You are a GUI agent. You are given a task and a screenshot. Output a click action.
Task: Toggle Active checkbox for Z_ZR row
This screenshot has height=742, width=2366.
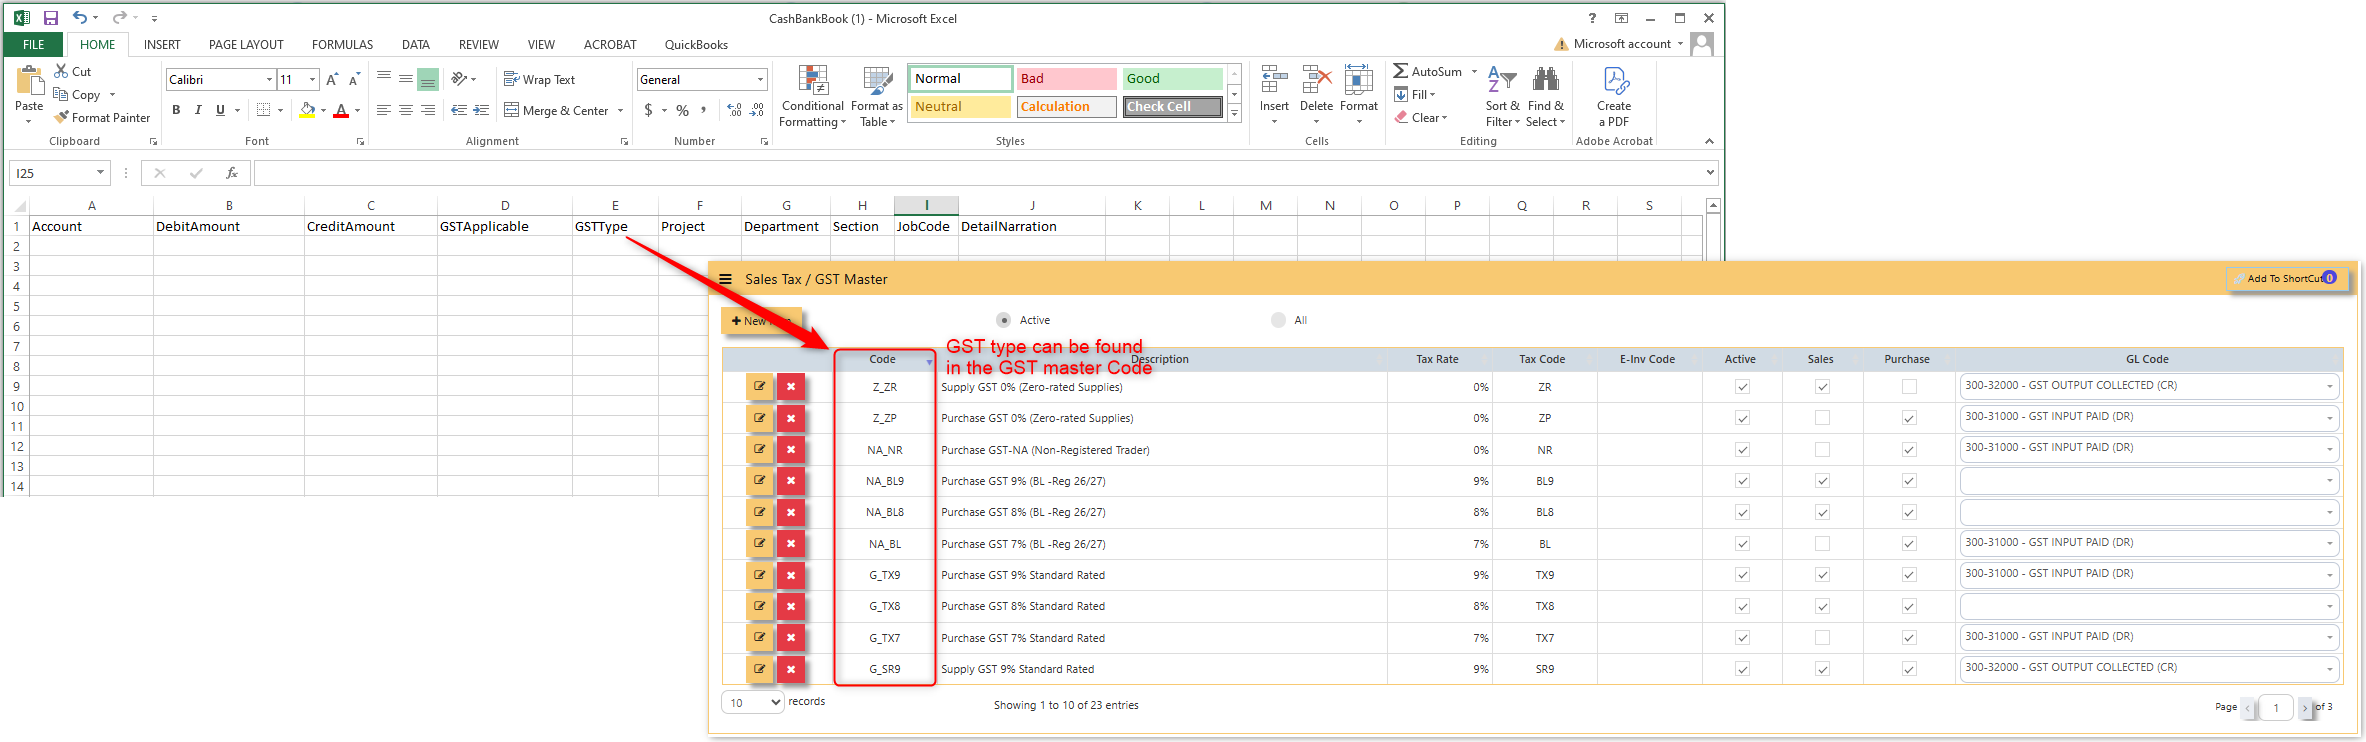coord(1742,387)
